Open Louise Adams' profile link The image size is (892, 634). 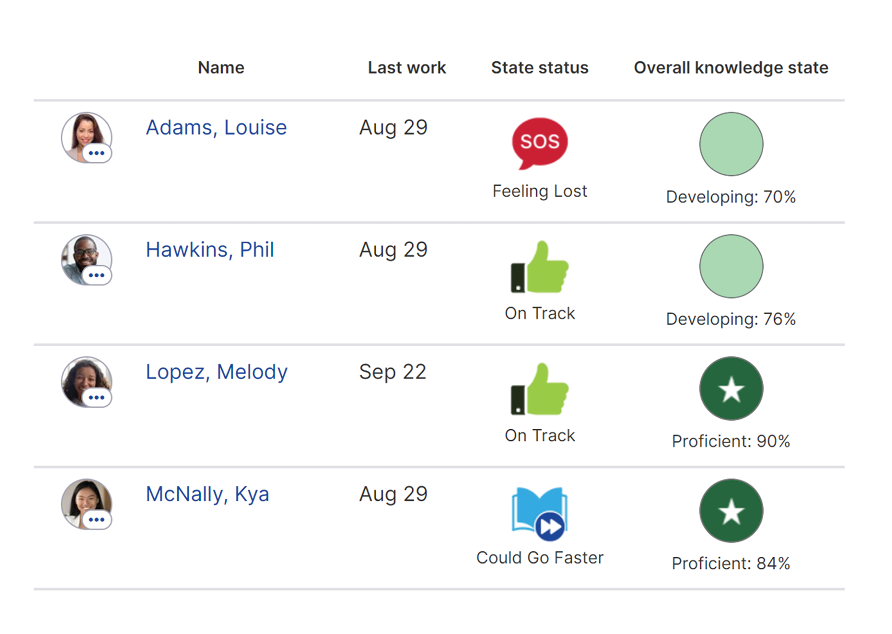(x=216, y=127)
